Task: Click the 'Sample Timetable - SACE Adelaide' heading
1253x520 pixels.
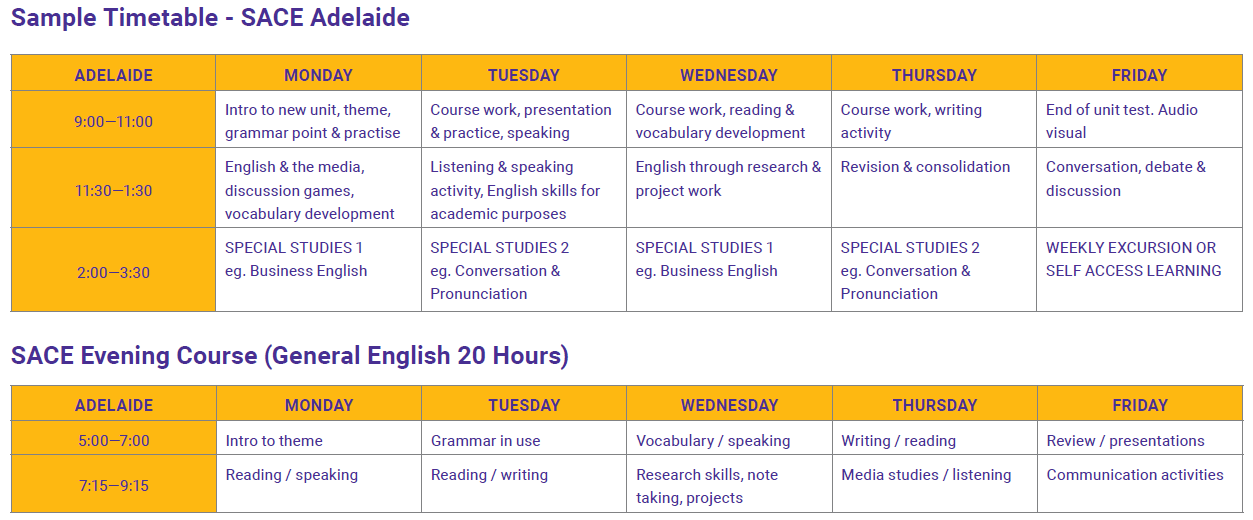Action: pyautogui.click(x=210, y=18)
